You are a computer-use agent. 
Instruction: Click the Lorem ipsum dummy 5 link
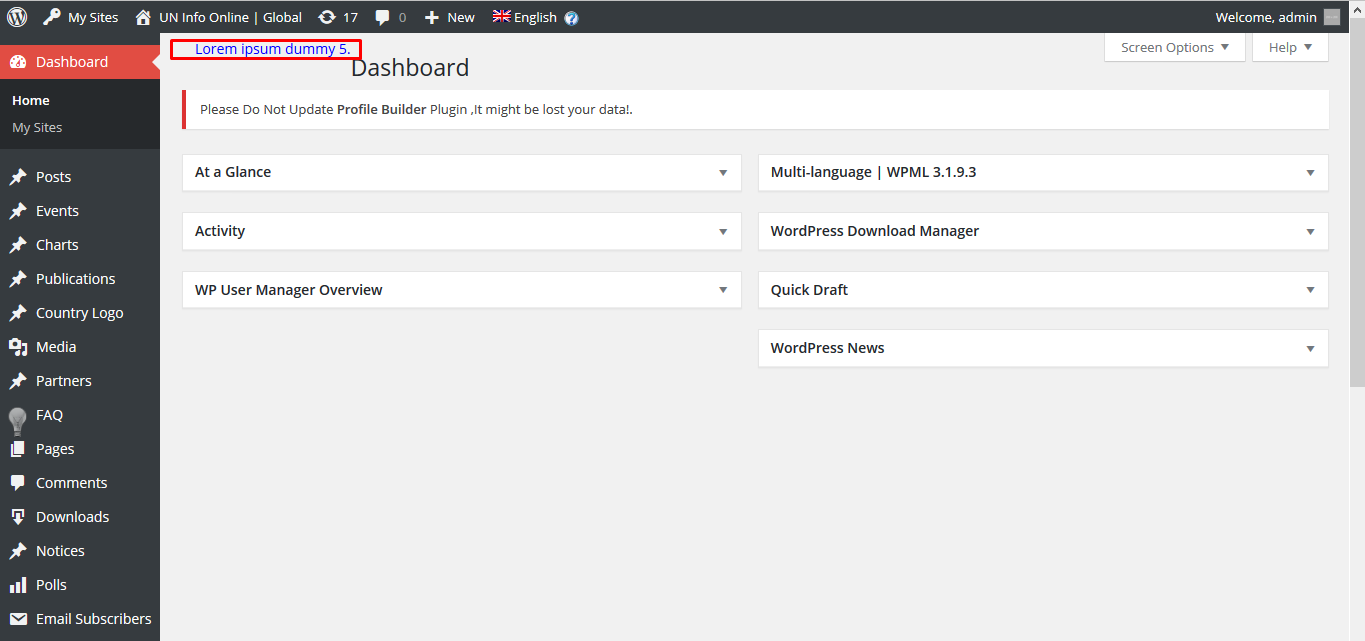tap(273, 49)
